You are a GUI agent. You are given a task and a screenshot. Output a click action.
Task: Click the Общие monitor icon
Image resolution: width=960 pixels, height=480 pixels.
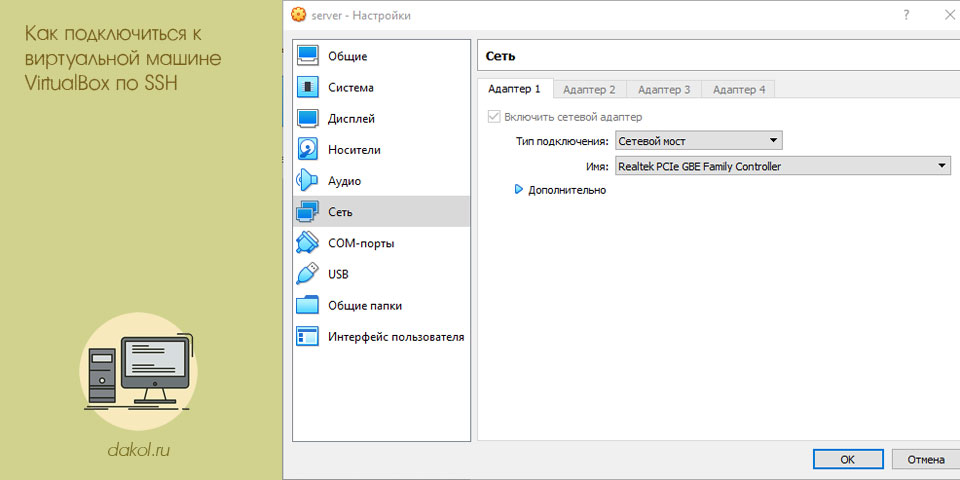pos(308,56)
